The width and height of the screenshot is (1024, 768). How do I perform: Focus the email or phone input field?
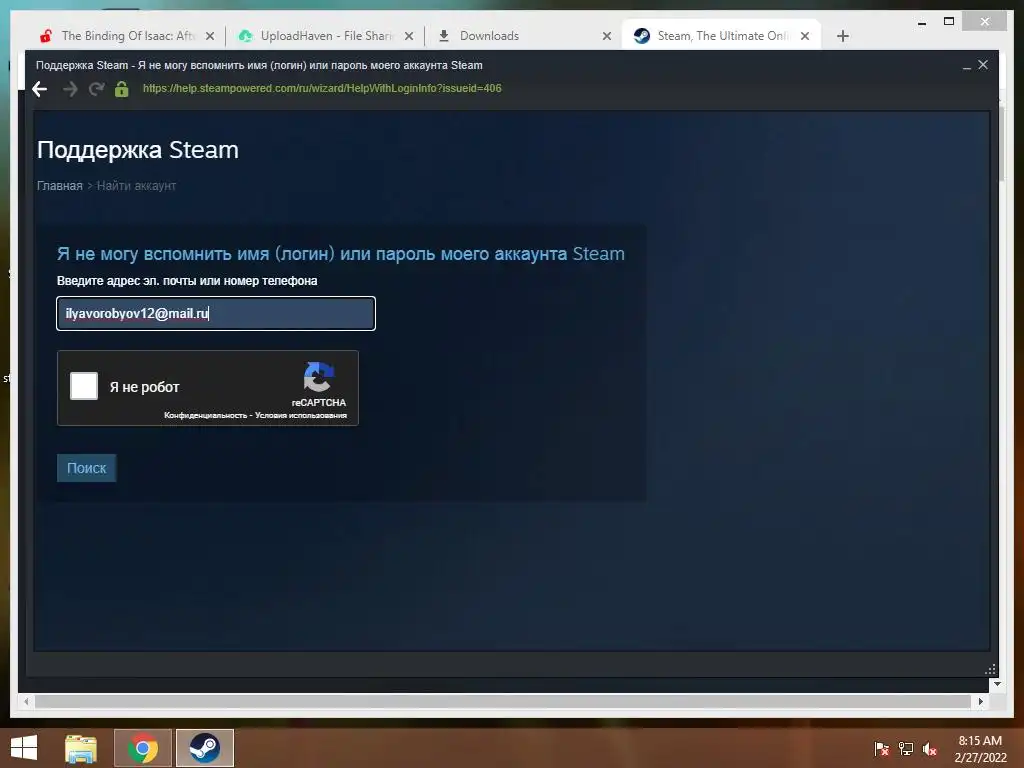click(216, 313)
